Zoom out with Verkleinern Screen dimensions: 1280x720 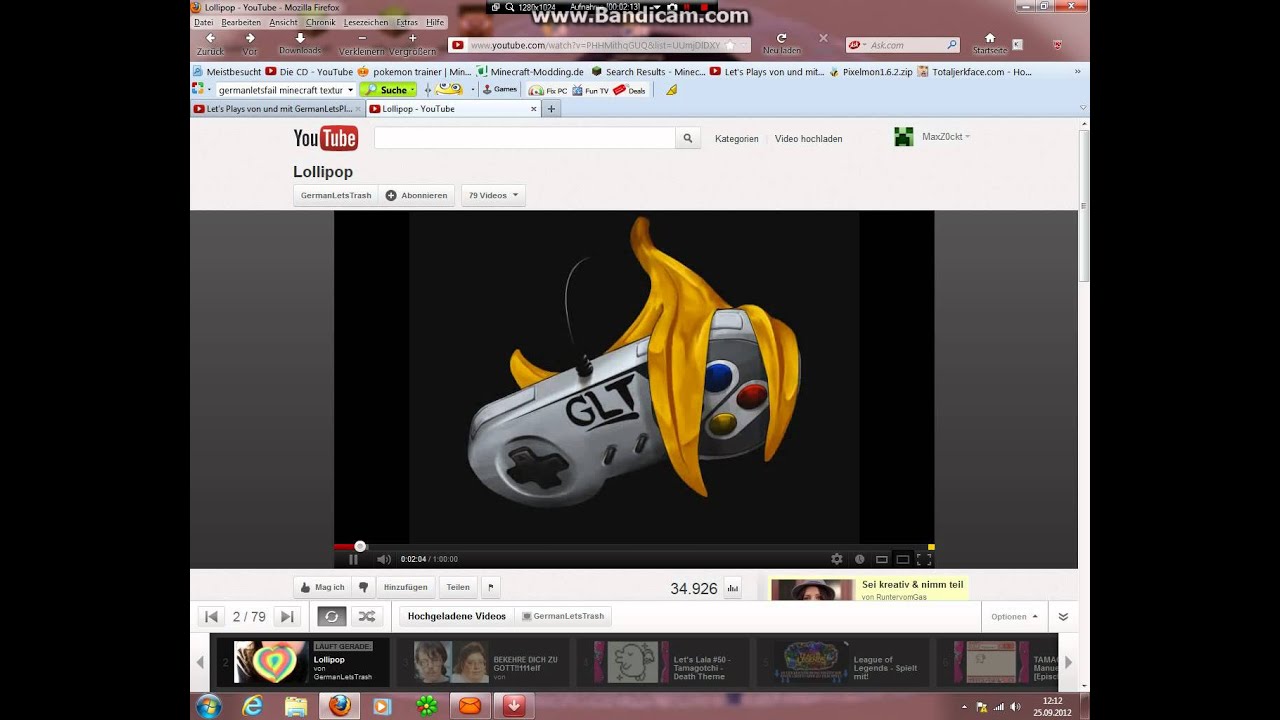361,43
